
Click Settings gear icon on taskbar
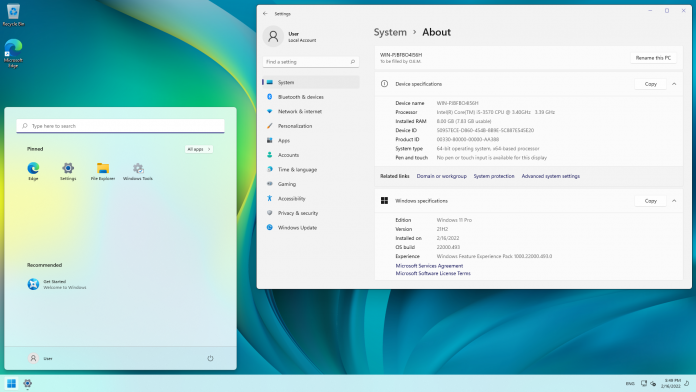point(28,384)
